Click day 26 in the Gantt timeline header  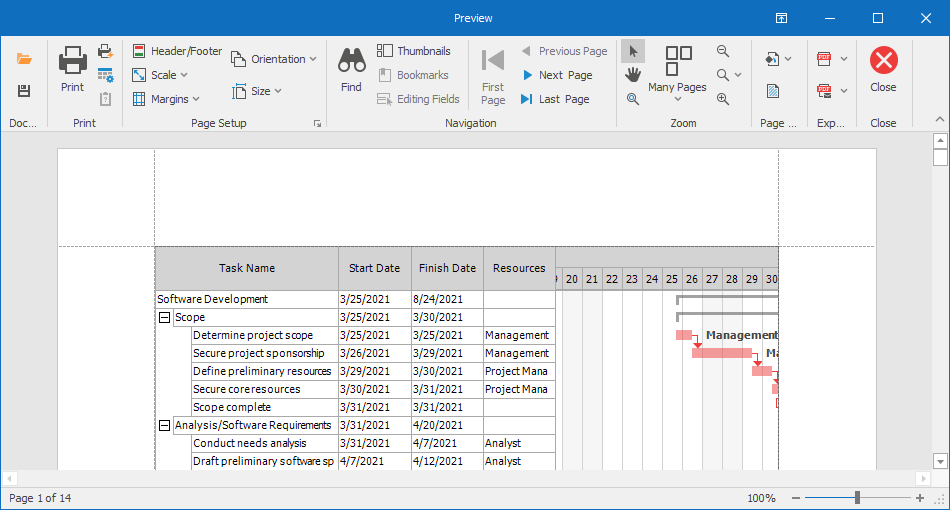coord(692,279)
